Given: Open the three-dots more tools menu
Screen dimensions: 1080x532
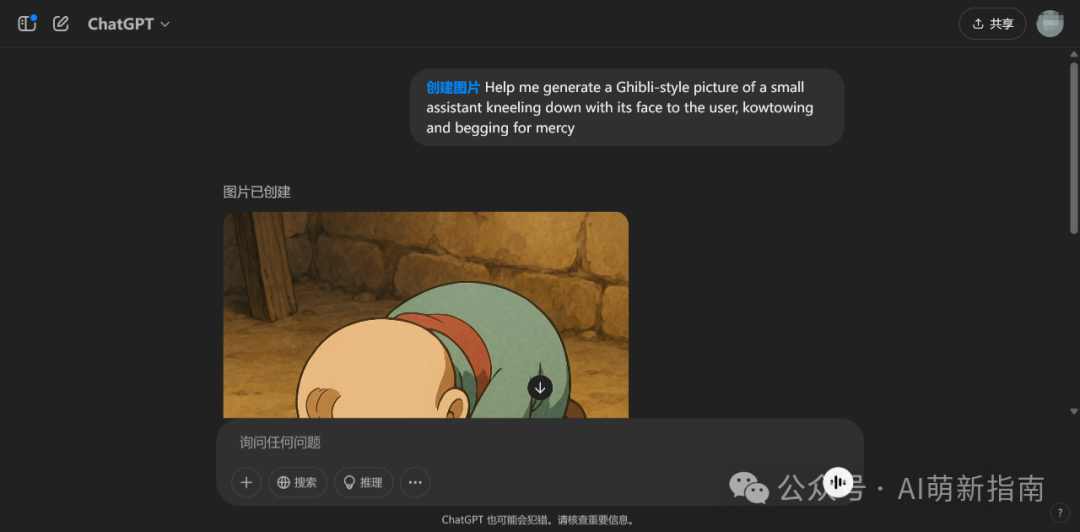Looking at the screenshot, I should coord(415,482).
